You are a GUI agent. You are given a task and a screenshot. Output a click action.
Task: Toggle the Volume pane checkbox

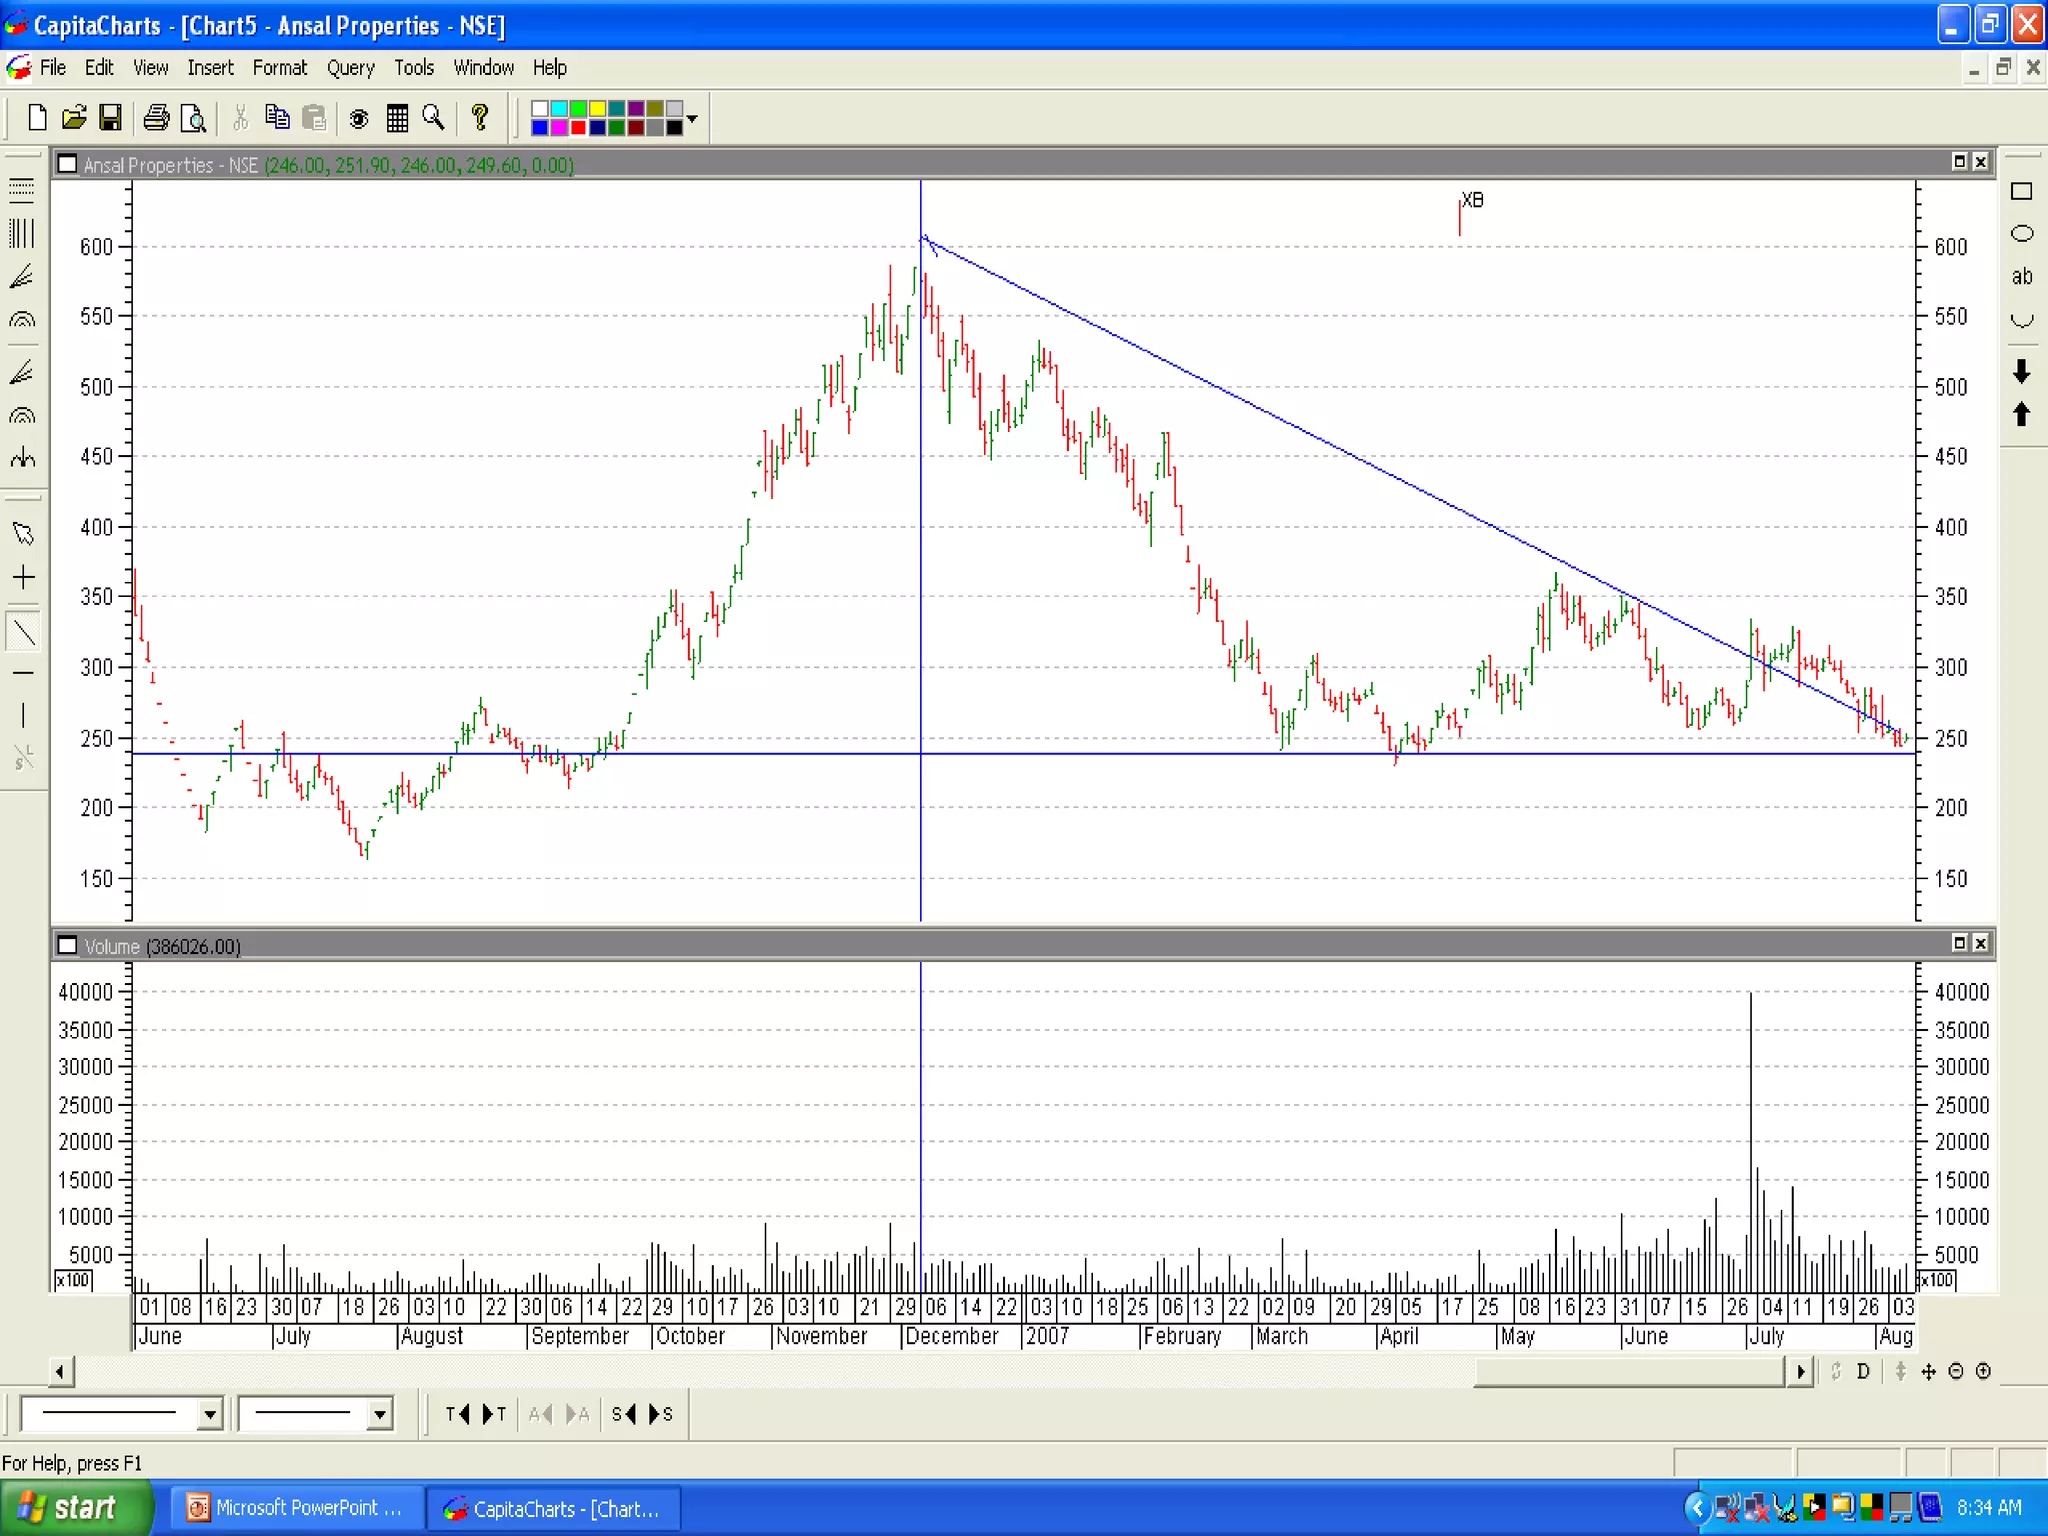point(68,946)
